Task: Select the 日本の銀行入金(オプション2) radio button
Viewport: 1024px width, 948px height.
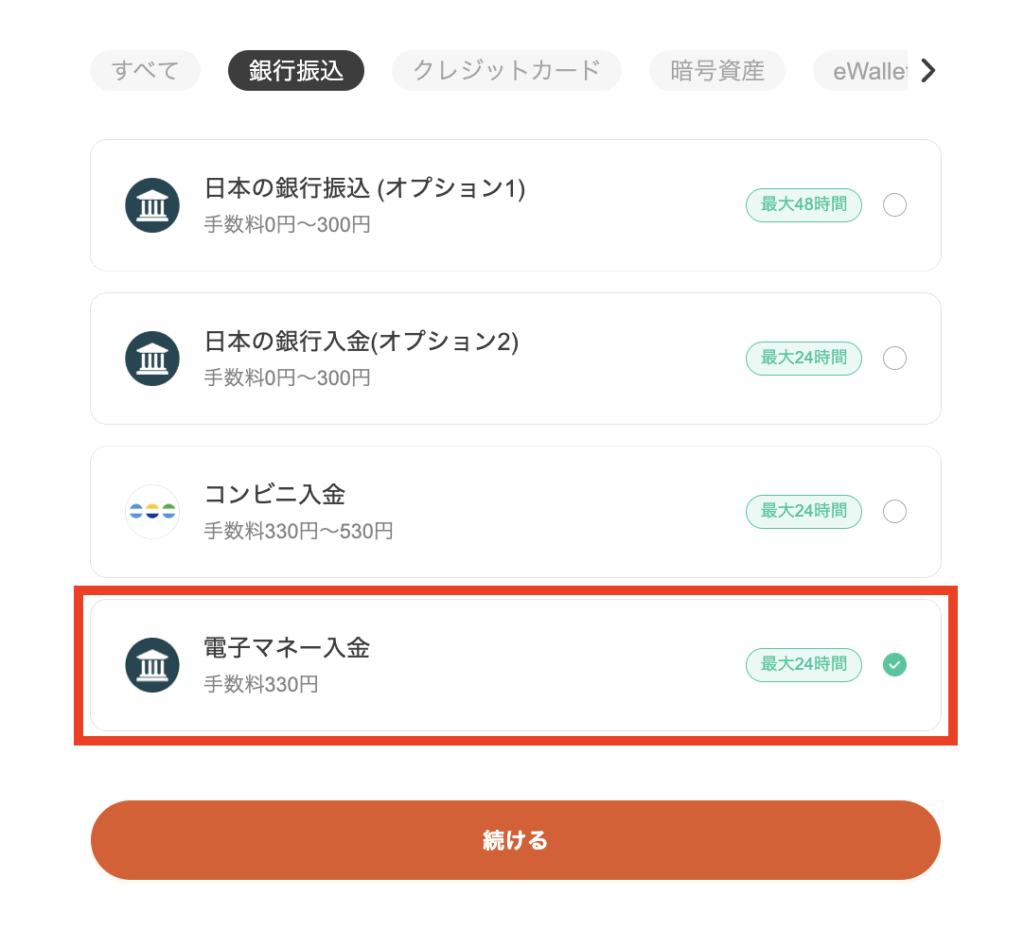Action: pos(894,358)
